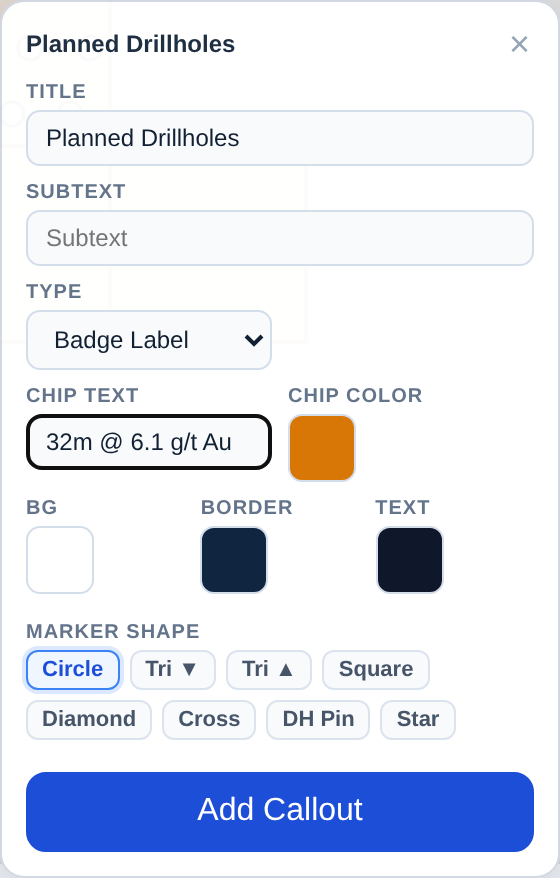This screenshot has width=560, height=878.
Task: Select the Square marker shape
Action: [376, 670]
